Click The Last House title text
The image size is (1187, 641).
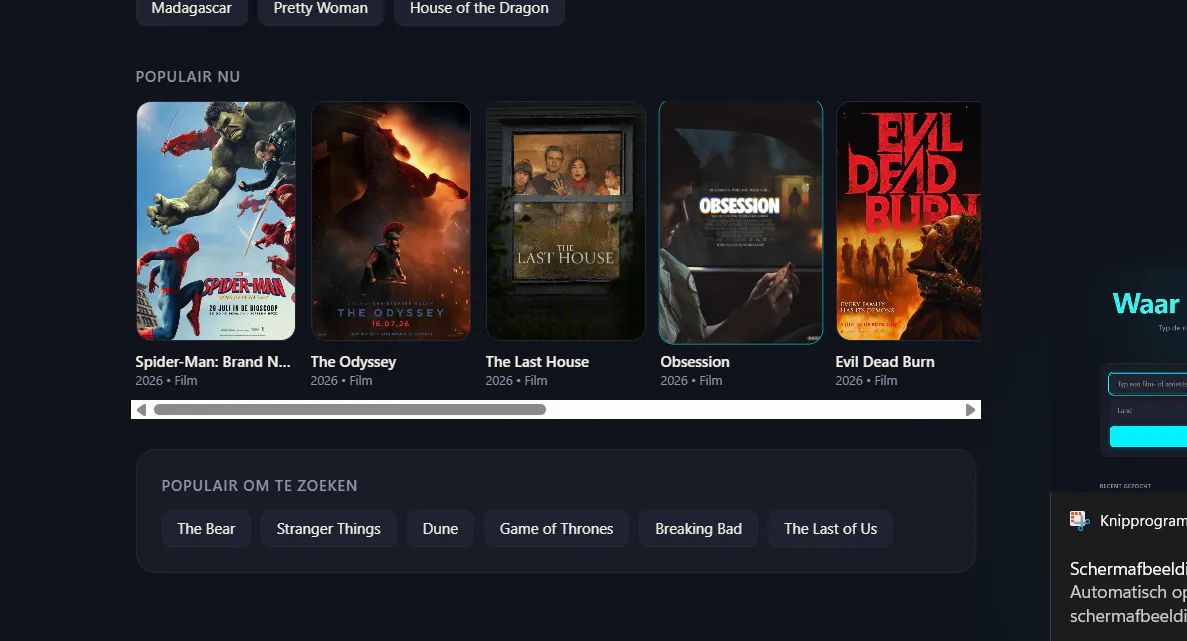coord(537,362)
